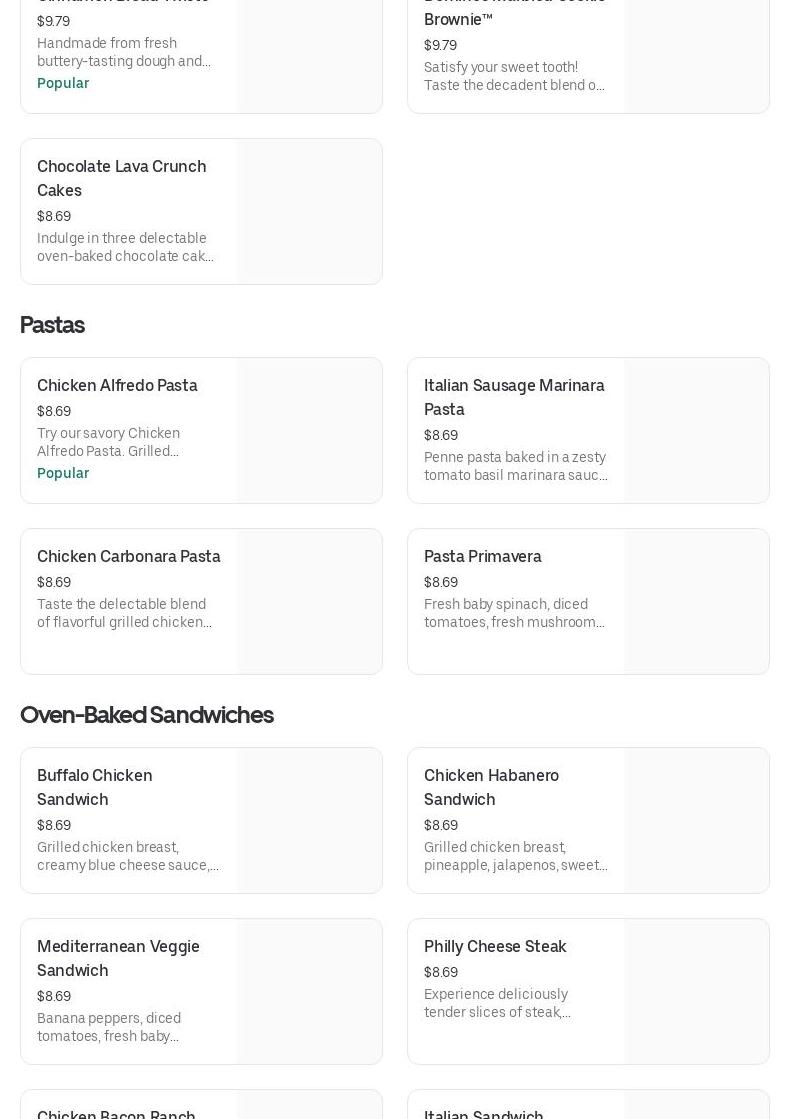Open the Chicken Alfredo Pasta item
This screenshot has width=804, height=1119.
[x=117, y=386]
